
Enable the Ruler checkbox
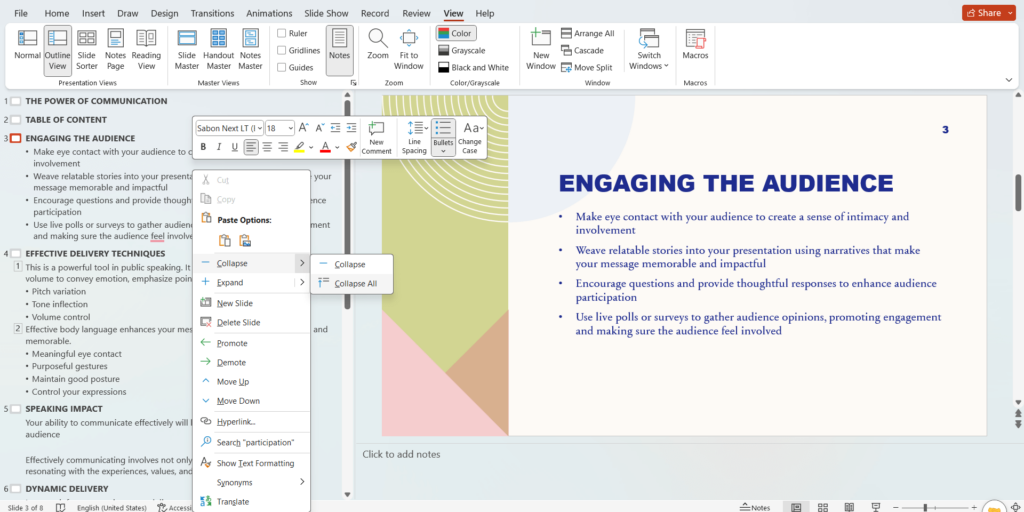click(x=282, y=33)
